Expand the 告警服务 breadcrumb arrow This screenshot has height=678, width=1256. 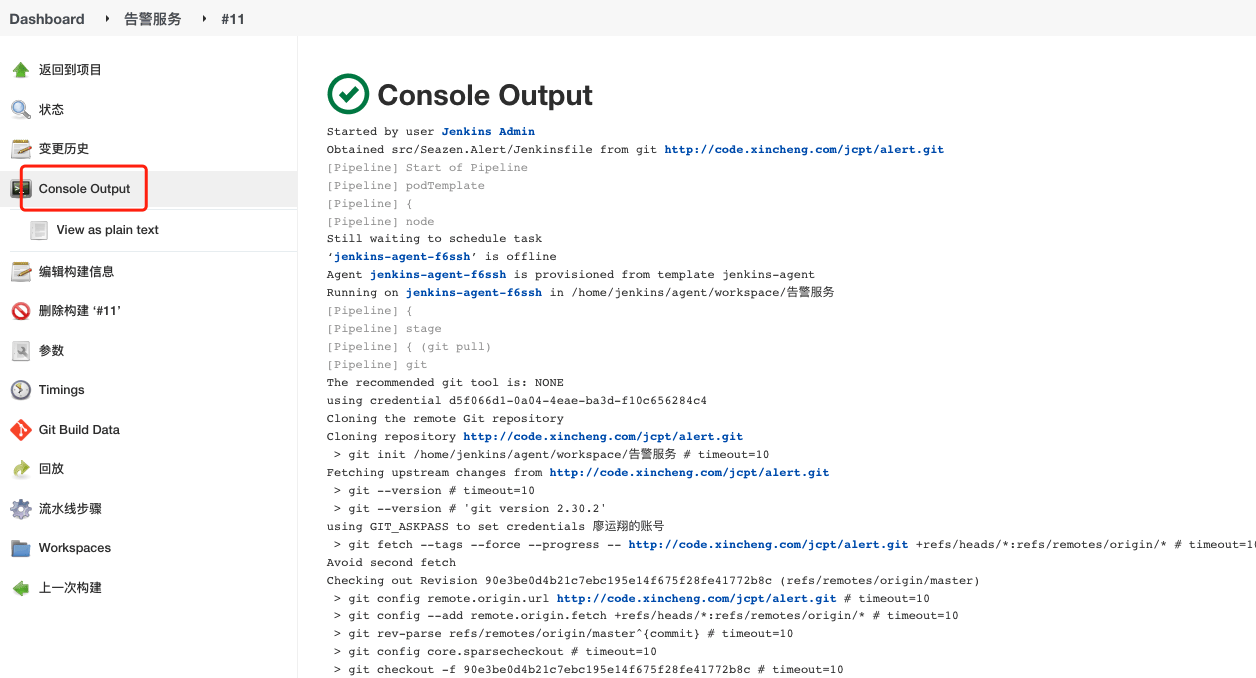pos(204,19)
